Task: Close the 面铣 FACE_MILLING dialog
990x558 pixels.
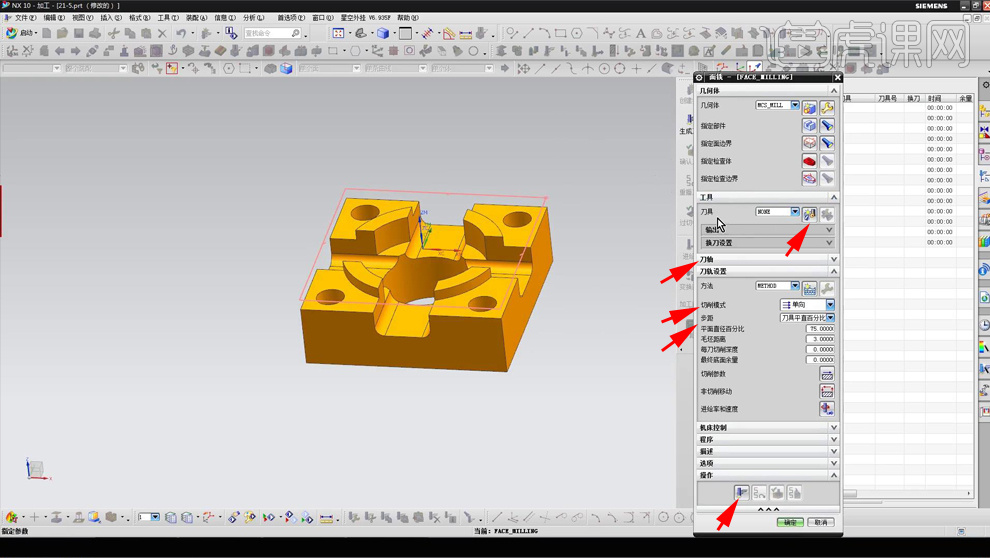Action: click(837, 77)
